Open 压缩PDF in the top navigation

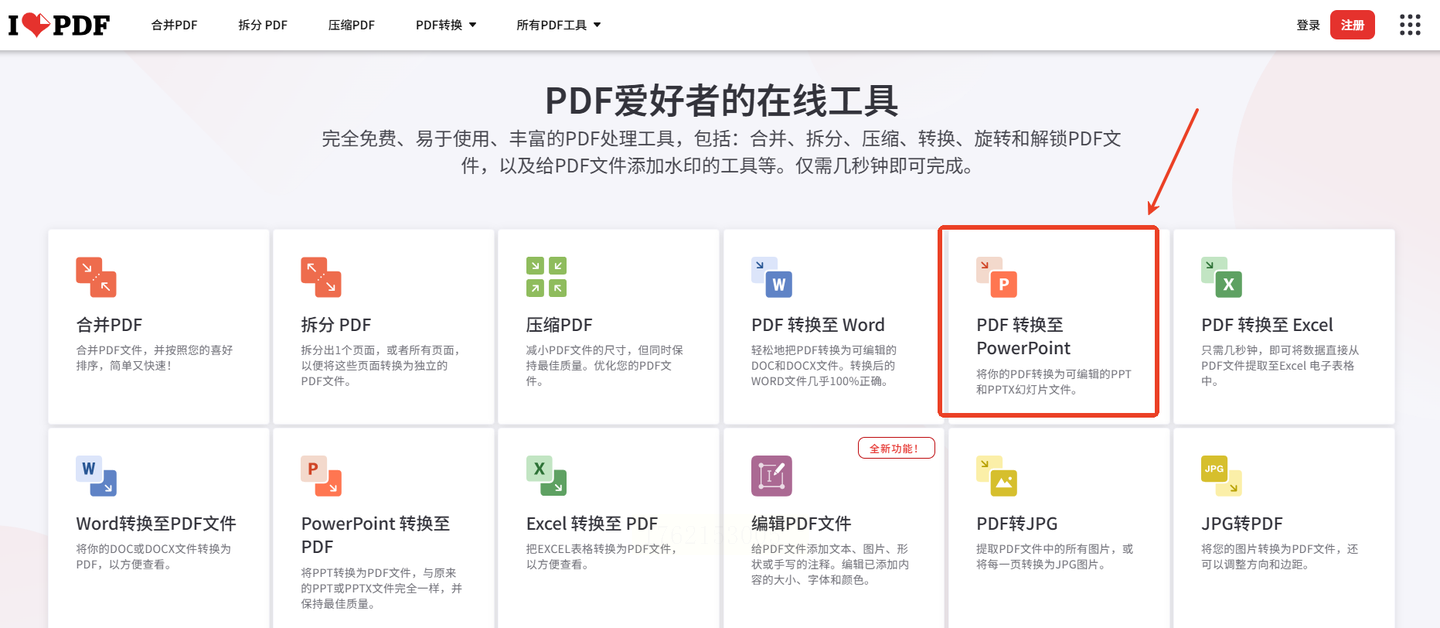[351, 25]
